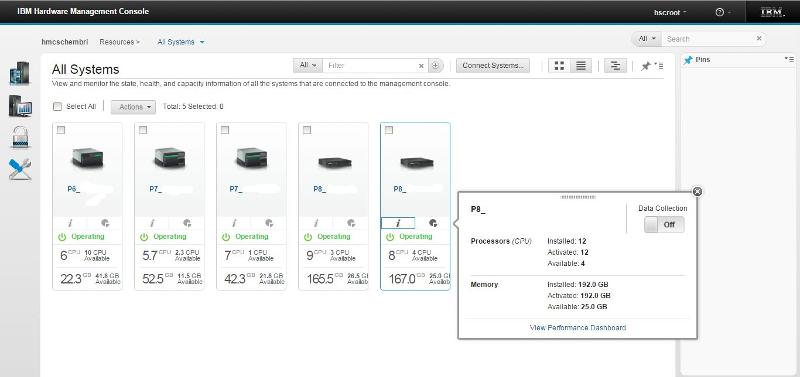Open the HMC Management monitor icon in sidebar
800x377 pixels.
(x=20, y=106)
